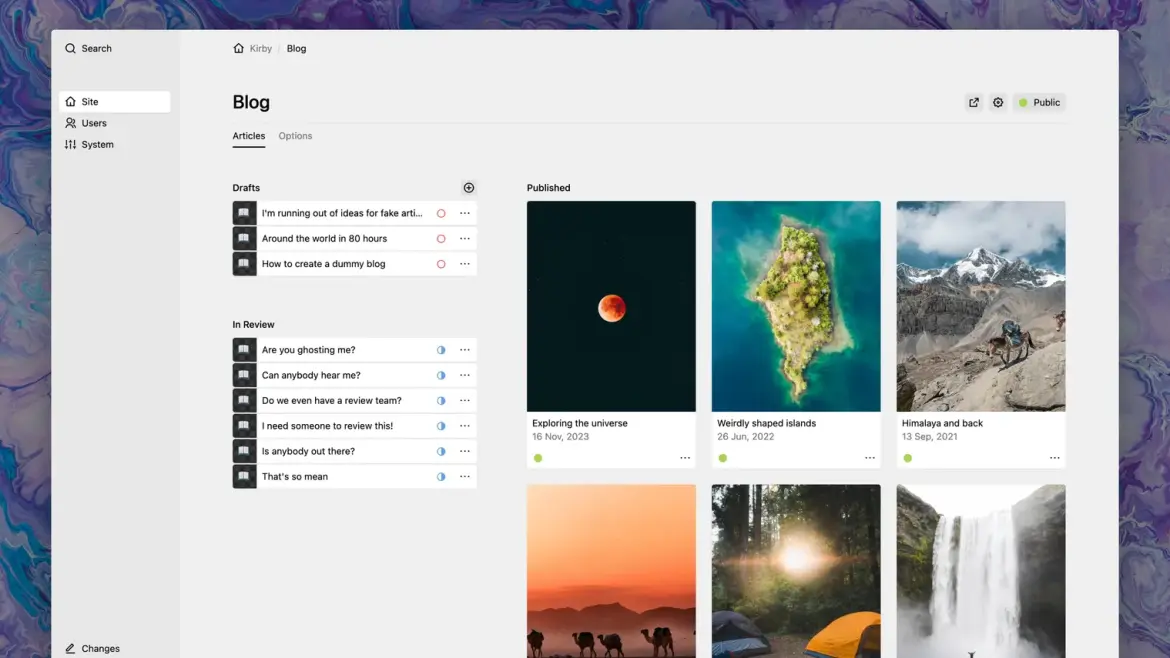The width and height of the screenshot is (1170, 658).
Task: Click green status dot of 'Weirdly shaped islands'
Action: click(722, 458)
